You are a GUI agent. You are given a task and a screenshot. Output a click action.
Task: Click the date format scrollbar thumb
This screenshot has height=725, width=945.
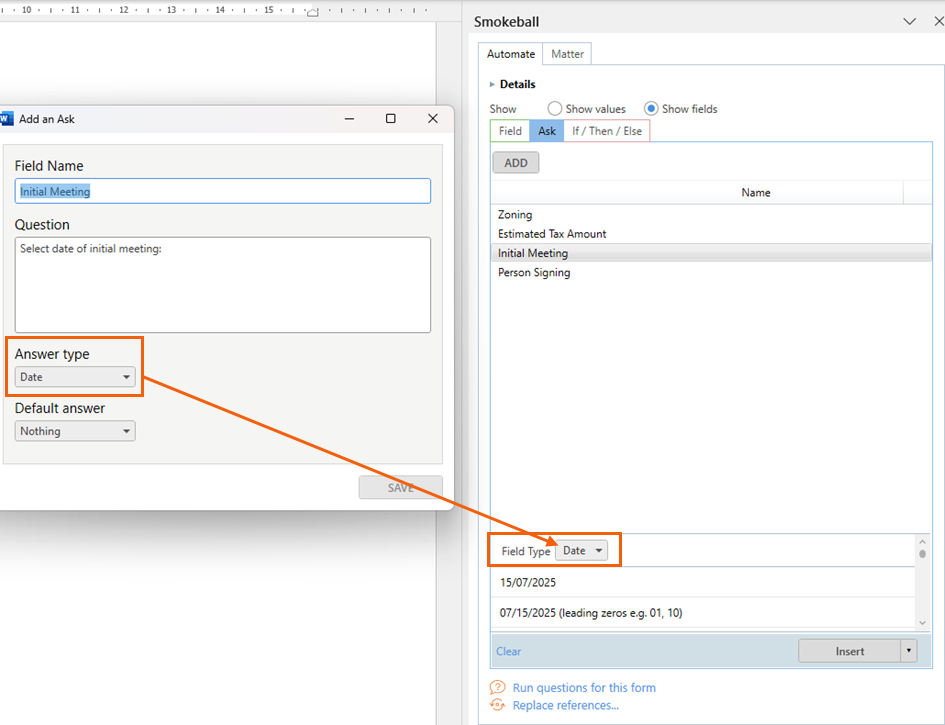coord(922,553)
